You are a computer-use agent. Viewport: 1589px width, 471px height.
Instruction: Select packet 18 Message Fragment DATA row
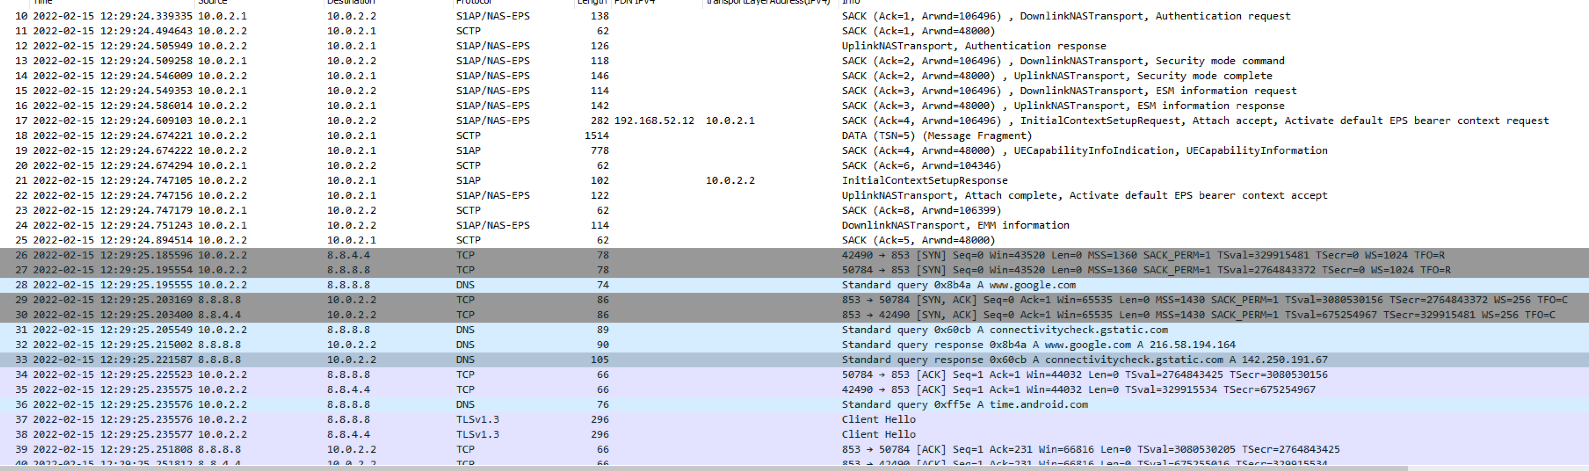[x=794, y=136]
